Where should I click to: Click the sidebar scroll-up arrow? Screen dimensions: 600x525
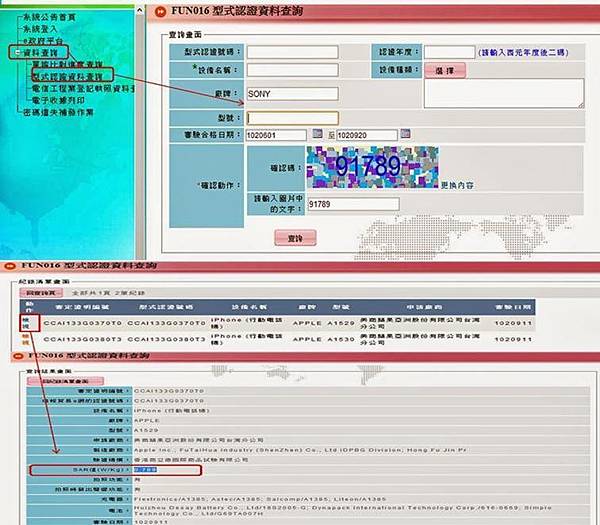(x=140, y=10)
